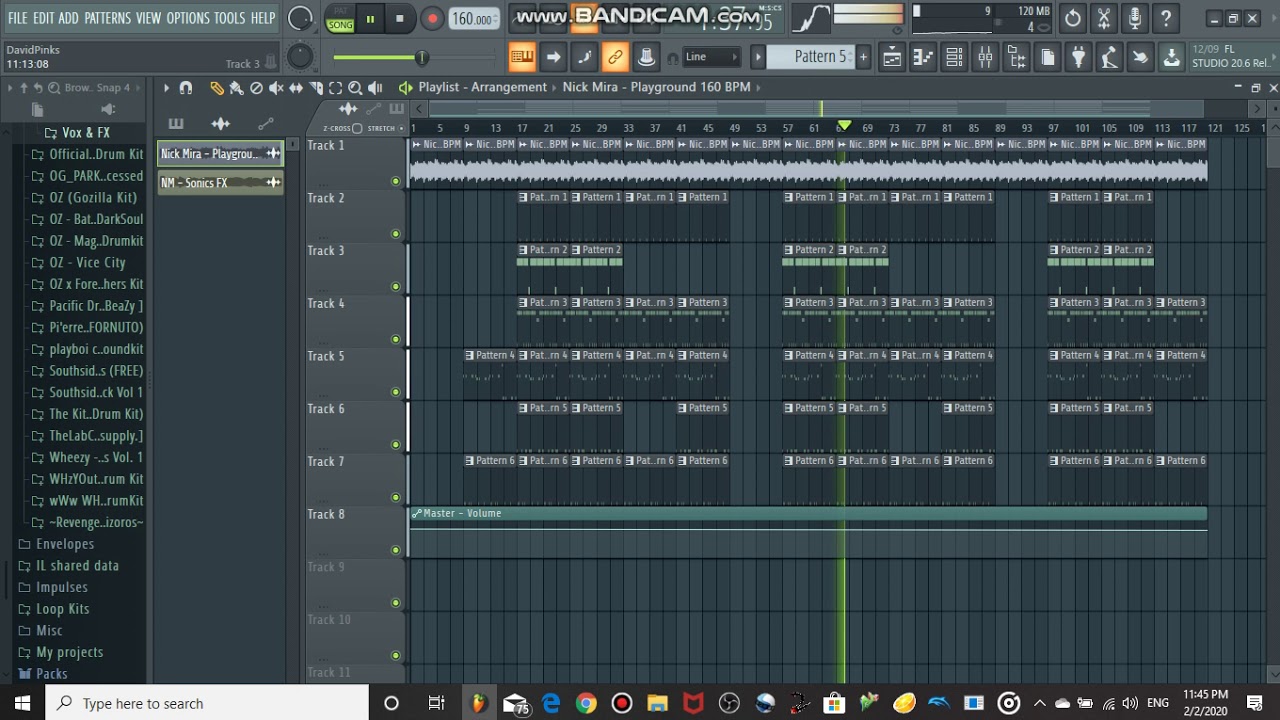The image size is (1280, 720).
Task: Toggle the Z-CROSS option
Action: point(357,128)
